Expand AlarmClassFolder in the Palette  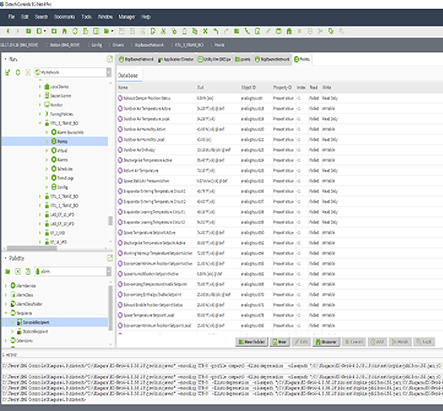6,304
